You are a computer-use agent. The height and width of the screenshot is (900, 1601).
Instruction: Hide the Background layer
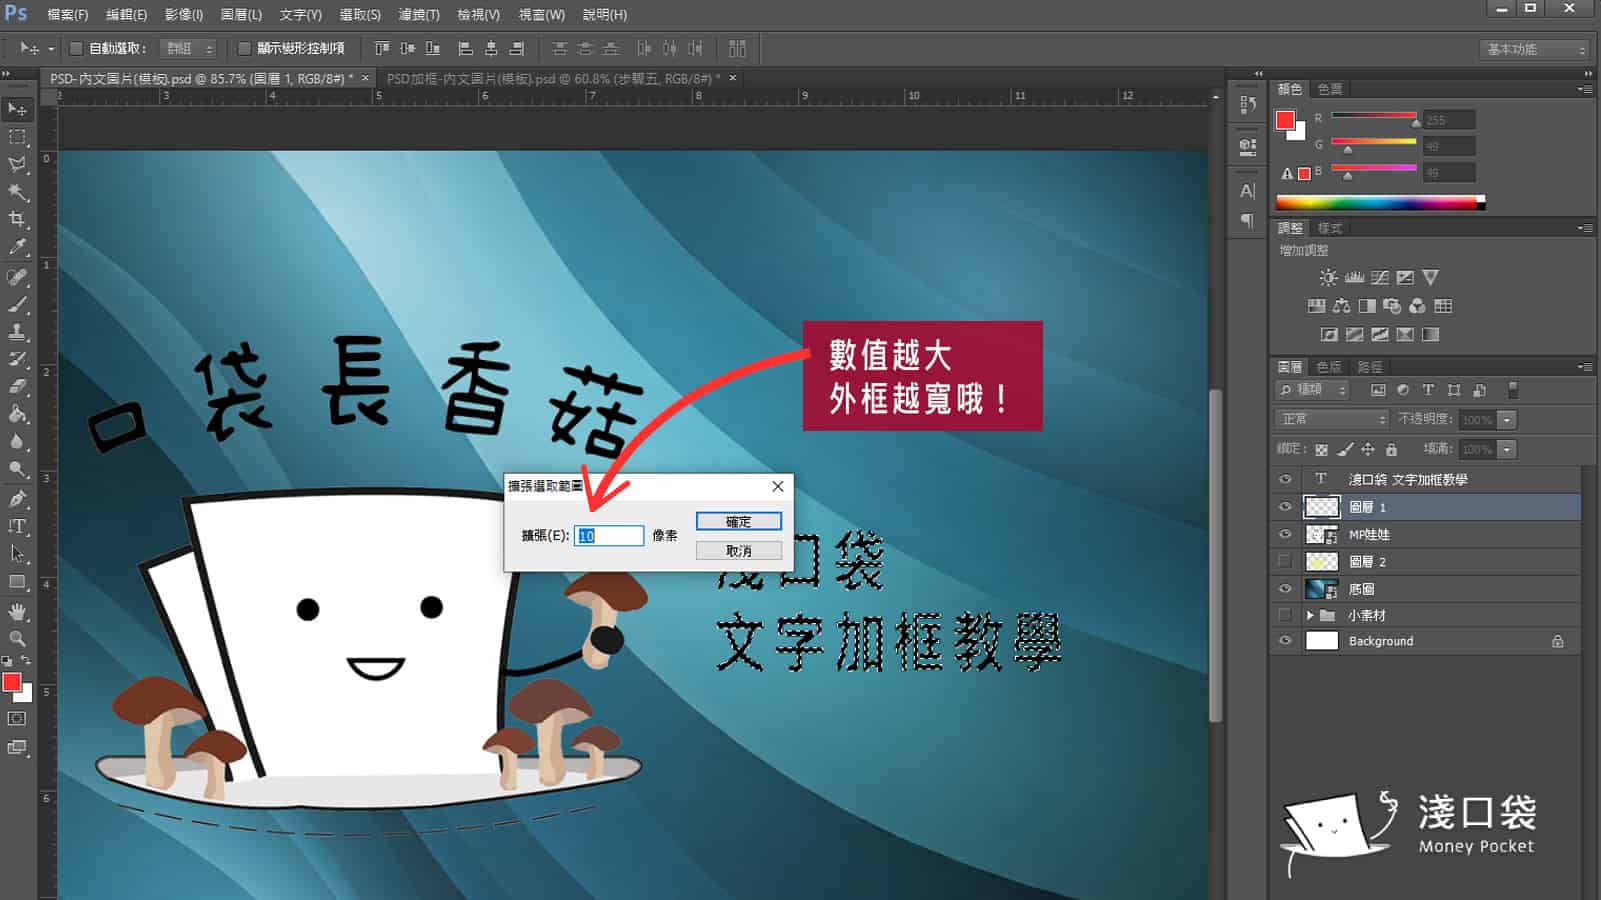pyautogui.click(x=1286, y=641)
